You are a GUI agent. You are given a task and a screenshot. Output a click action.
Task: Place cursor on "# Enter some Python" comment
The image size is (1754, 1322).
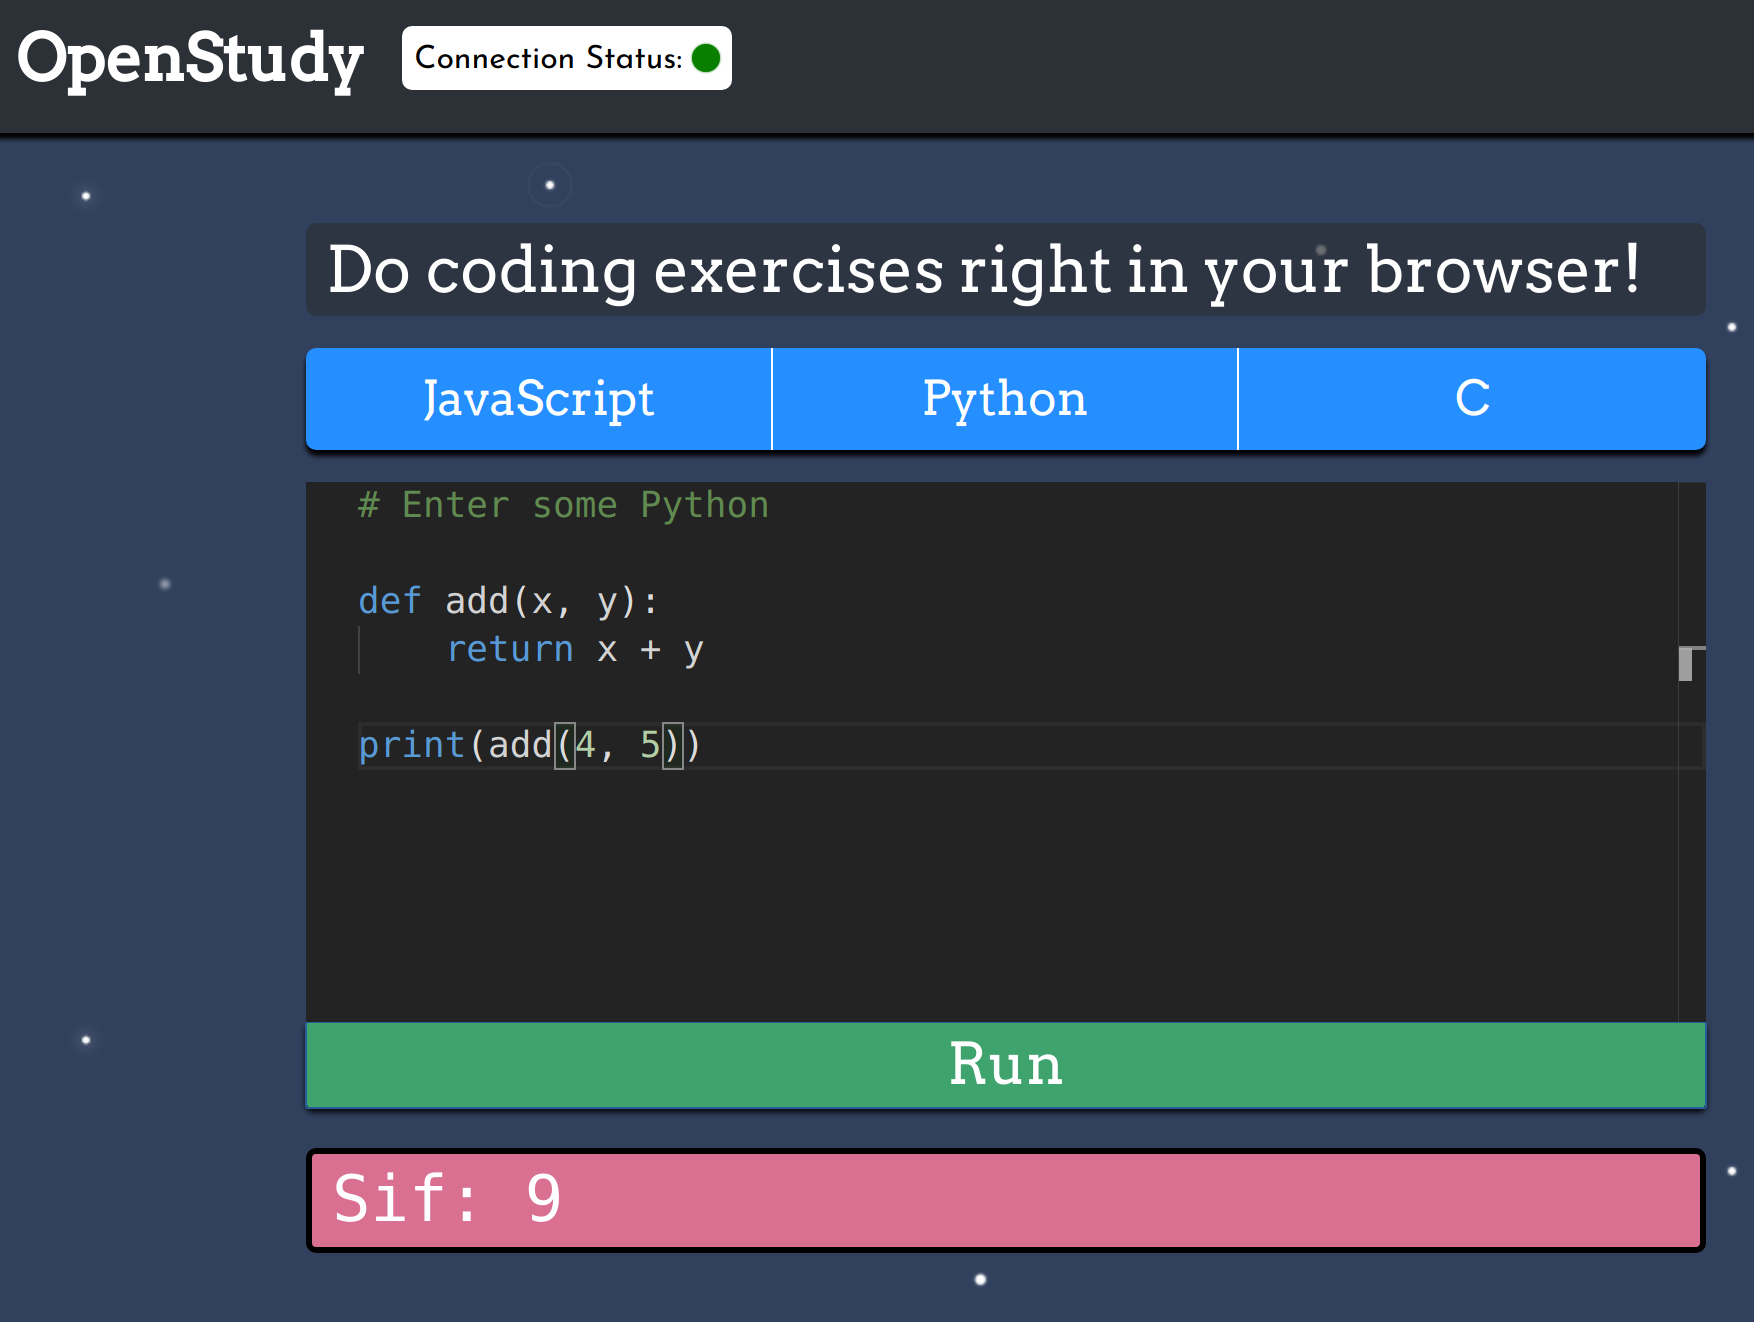[x=564, y=505]
